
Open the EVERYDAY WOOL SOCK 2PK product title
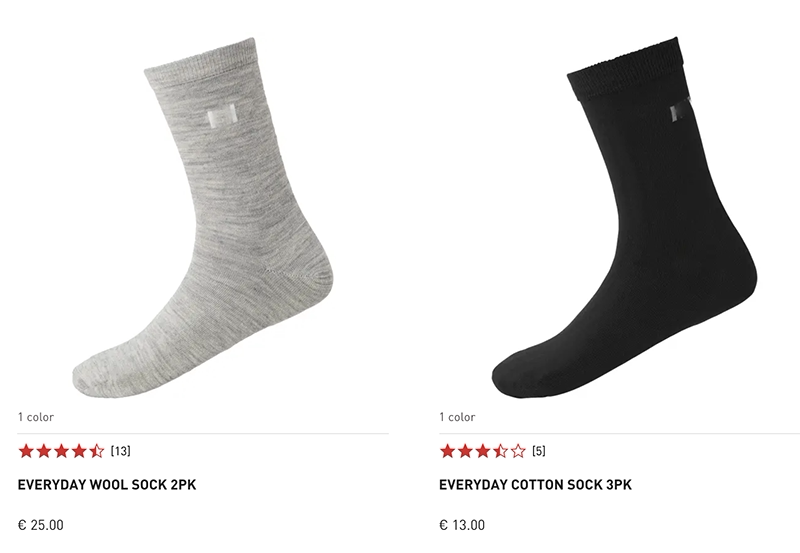click(x=107, y=485)
